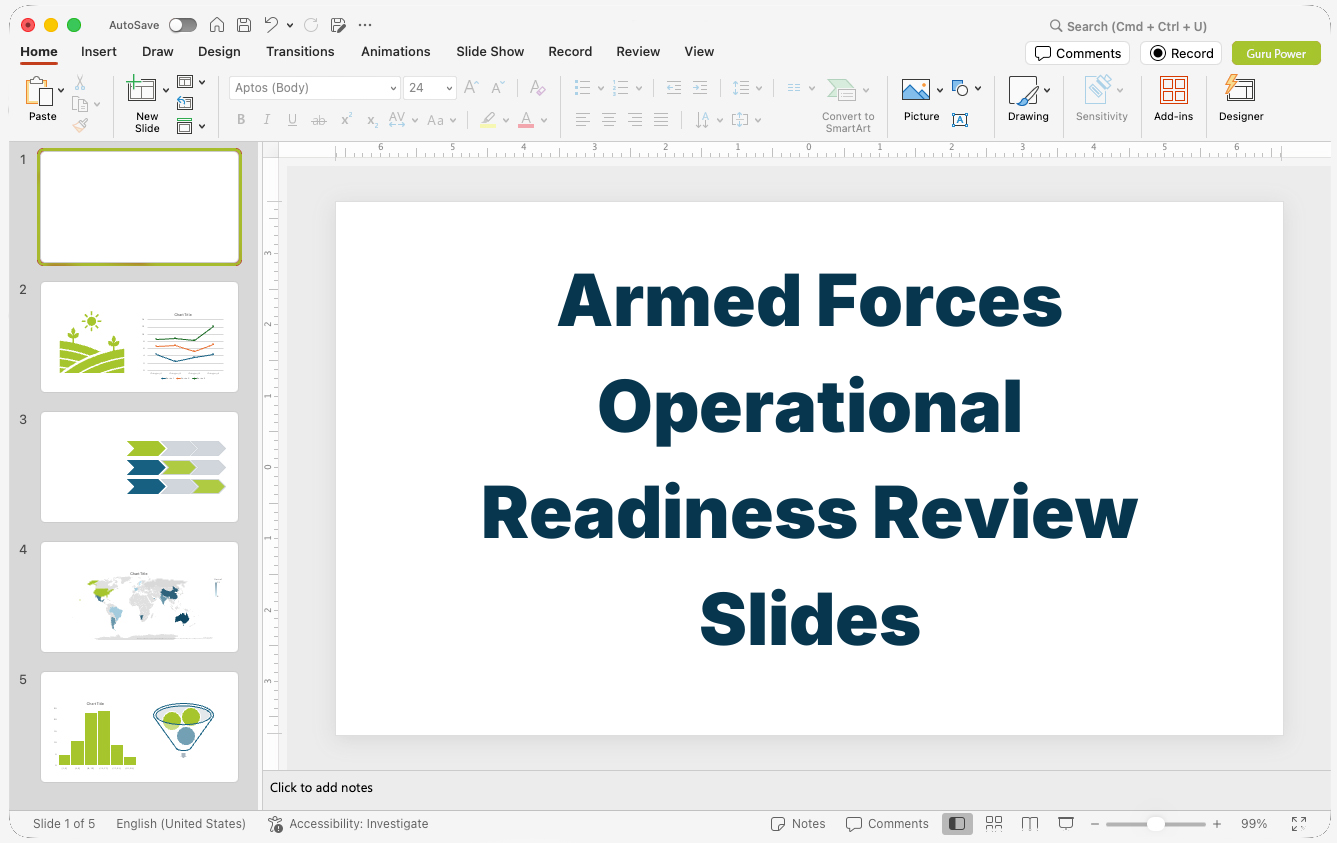
Task: Click the Redo arrow icon
Action: 311,25
